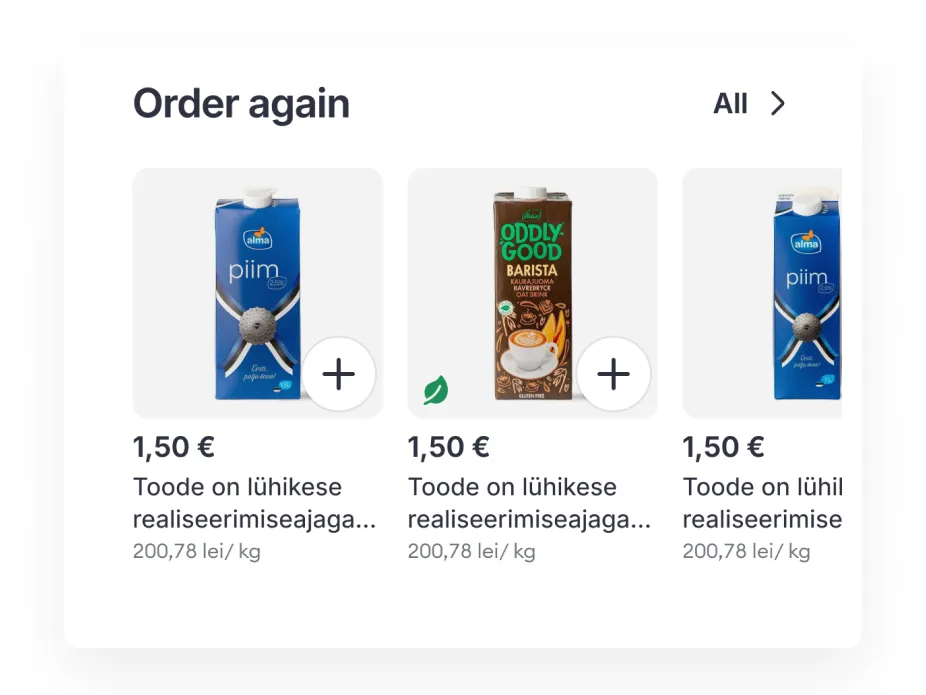
Task: Click the Oddly Good logo on the carton
Action: click(x=531, y=239)
